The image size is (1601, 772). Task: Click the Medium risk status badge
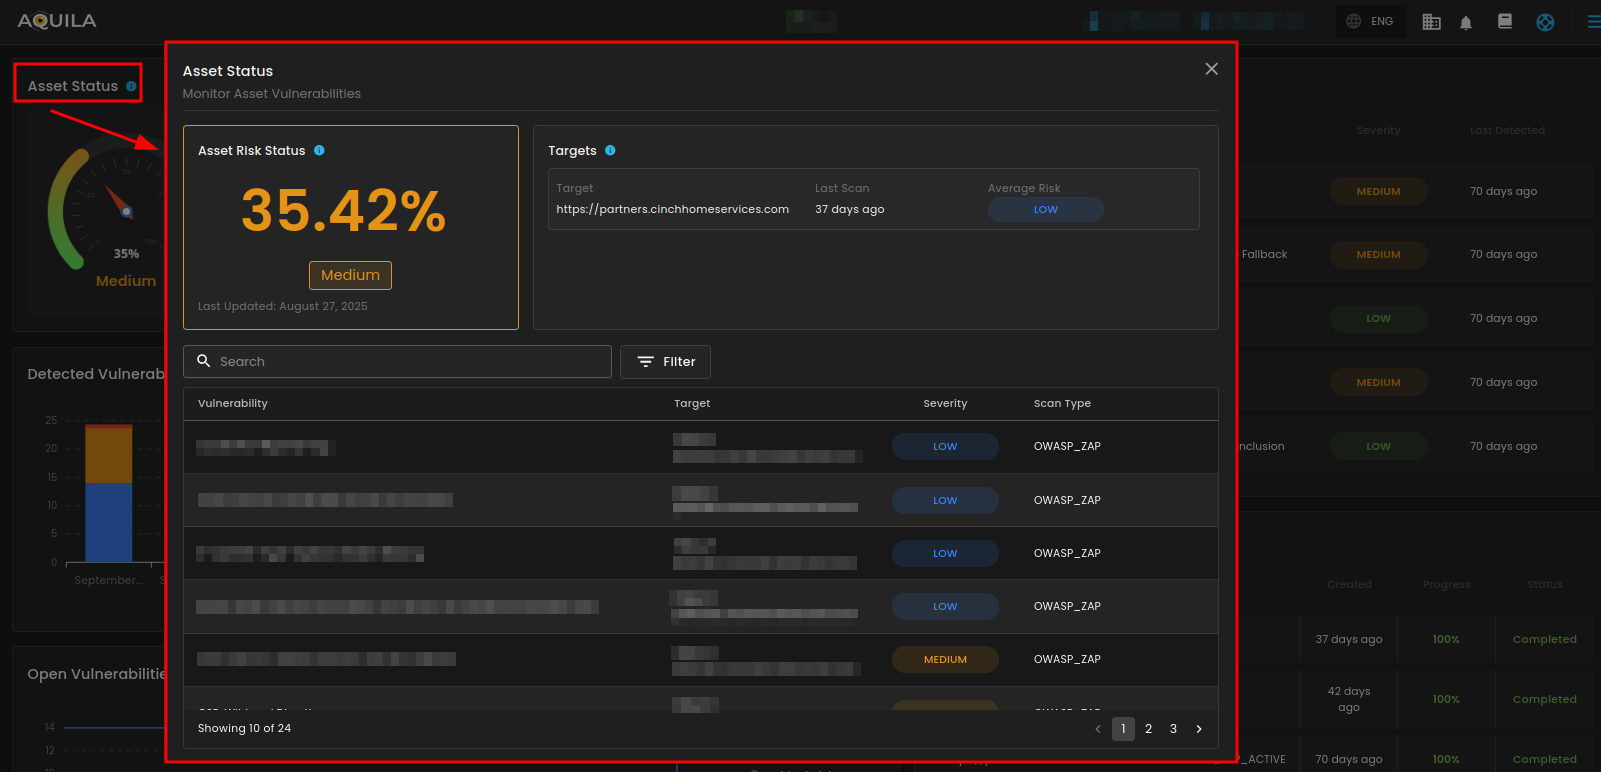pyautogui.click(x=350, y=275)
